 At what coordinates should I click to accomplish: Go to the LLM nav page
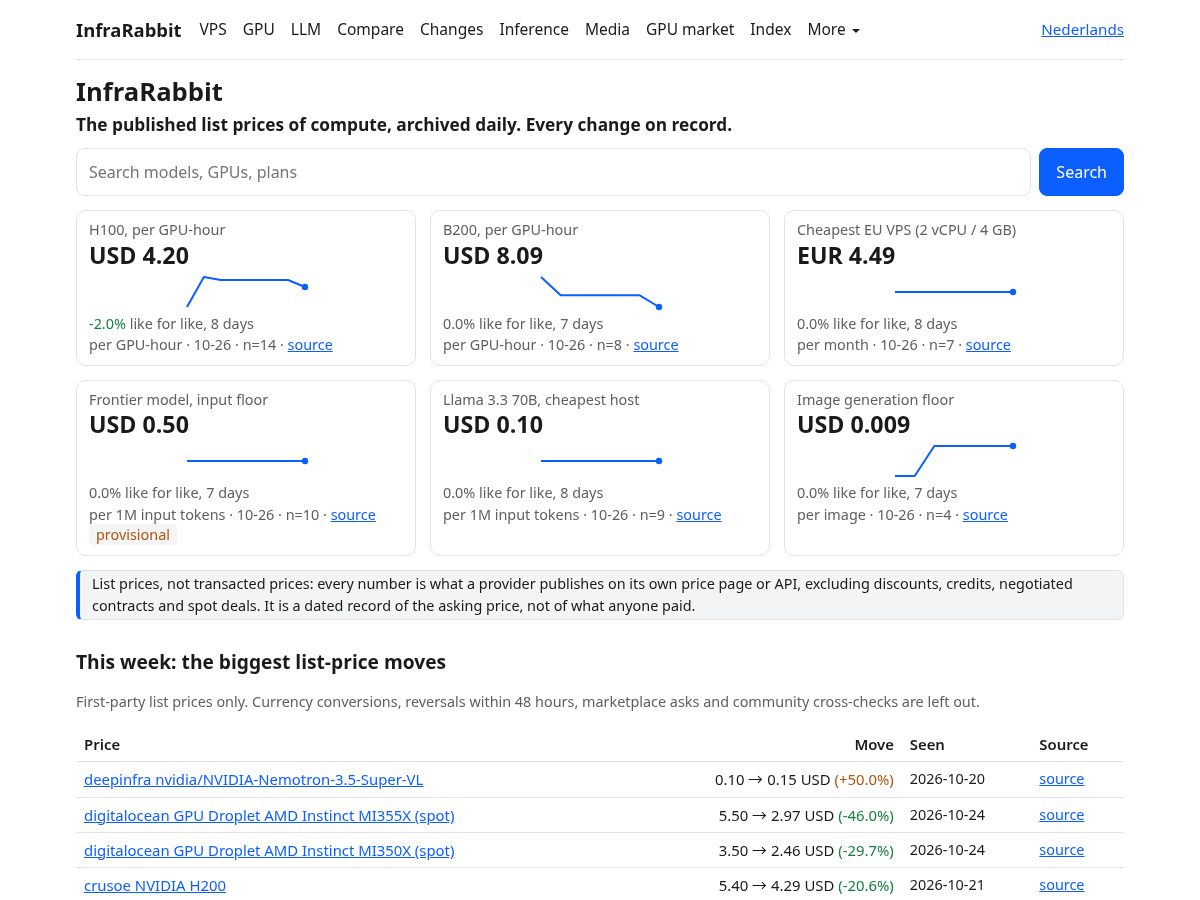[x=306, y=30]
